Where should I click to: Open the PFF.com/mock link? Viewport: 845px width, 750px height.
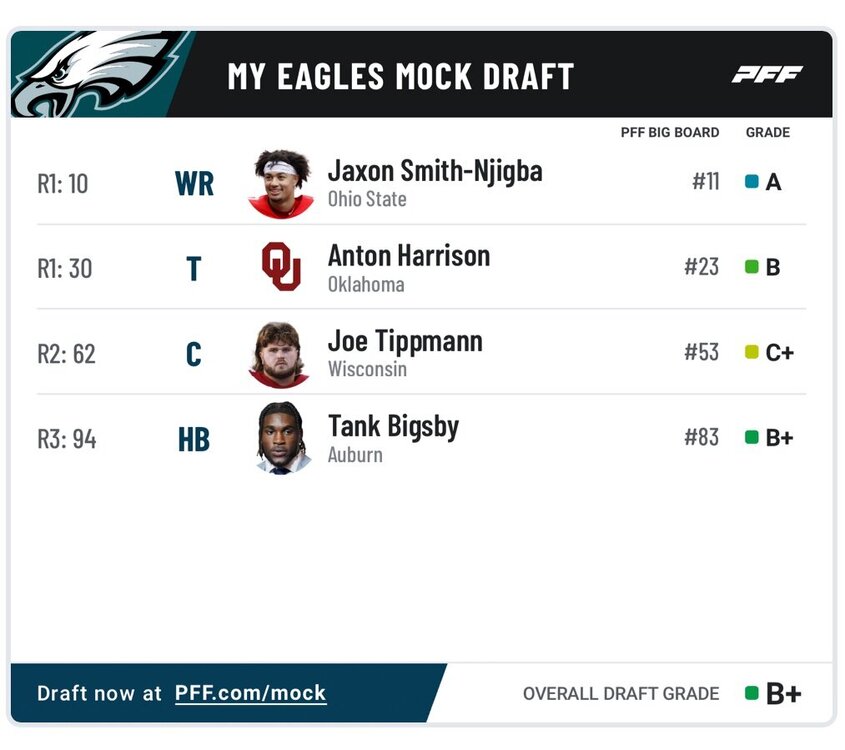[250, 693]
